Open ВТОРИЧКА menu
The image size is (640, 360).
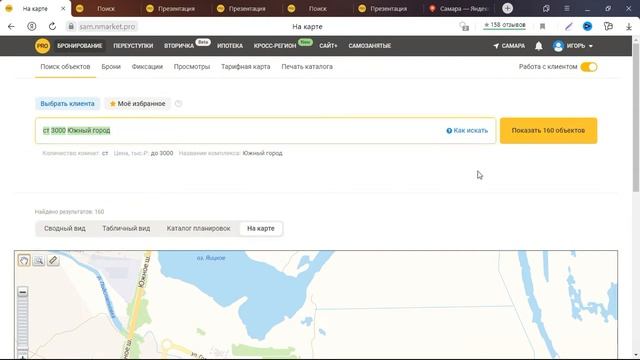click(x=179, y=46)
